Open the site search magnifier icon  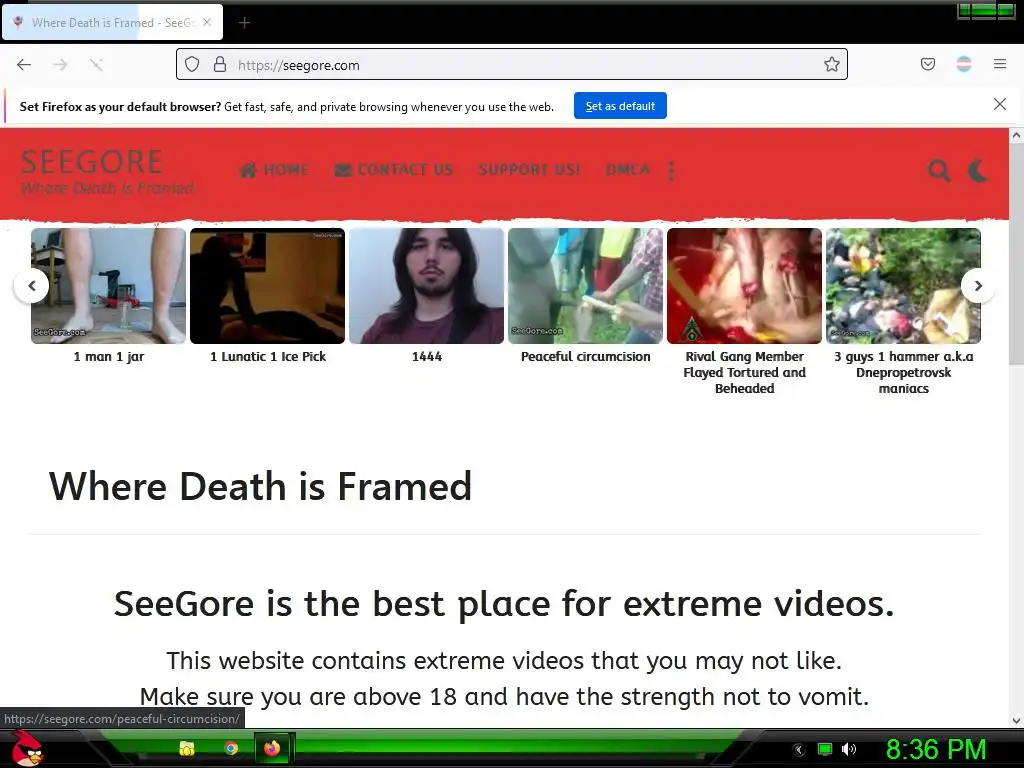pos(939,170)
